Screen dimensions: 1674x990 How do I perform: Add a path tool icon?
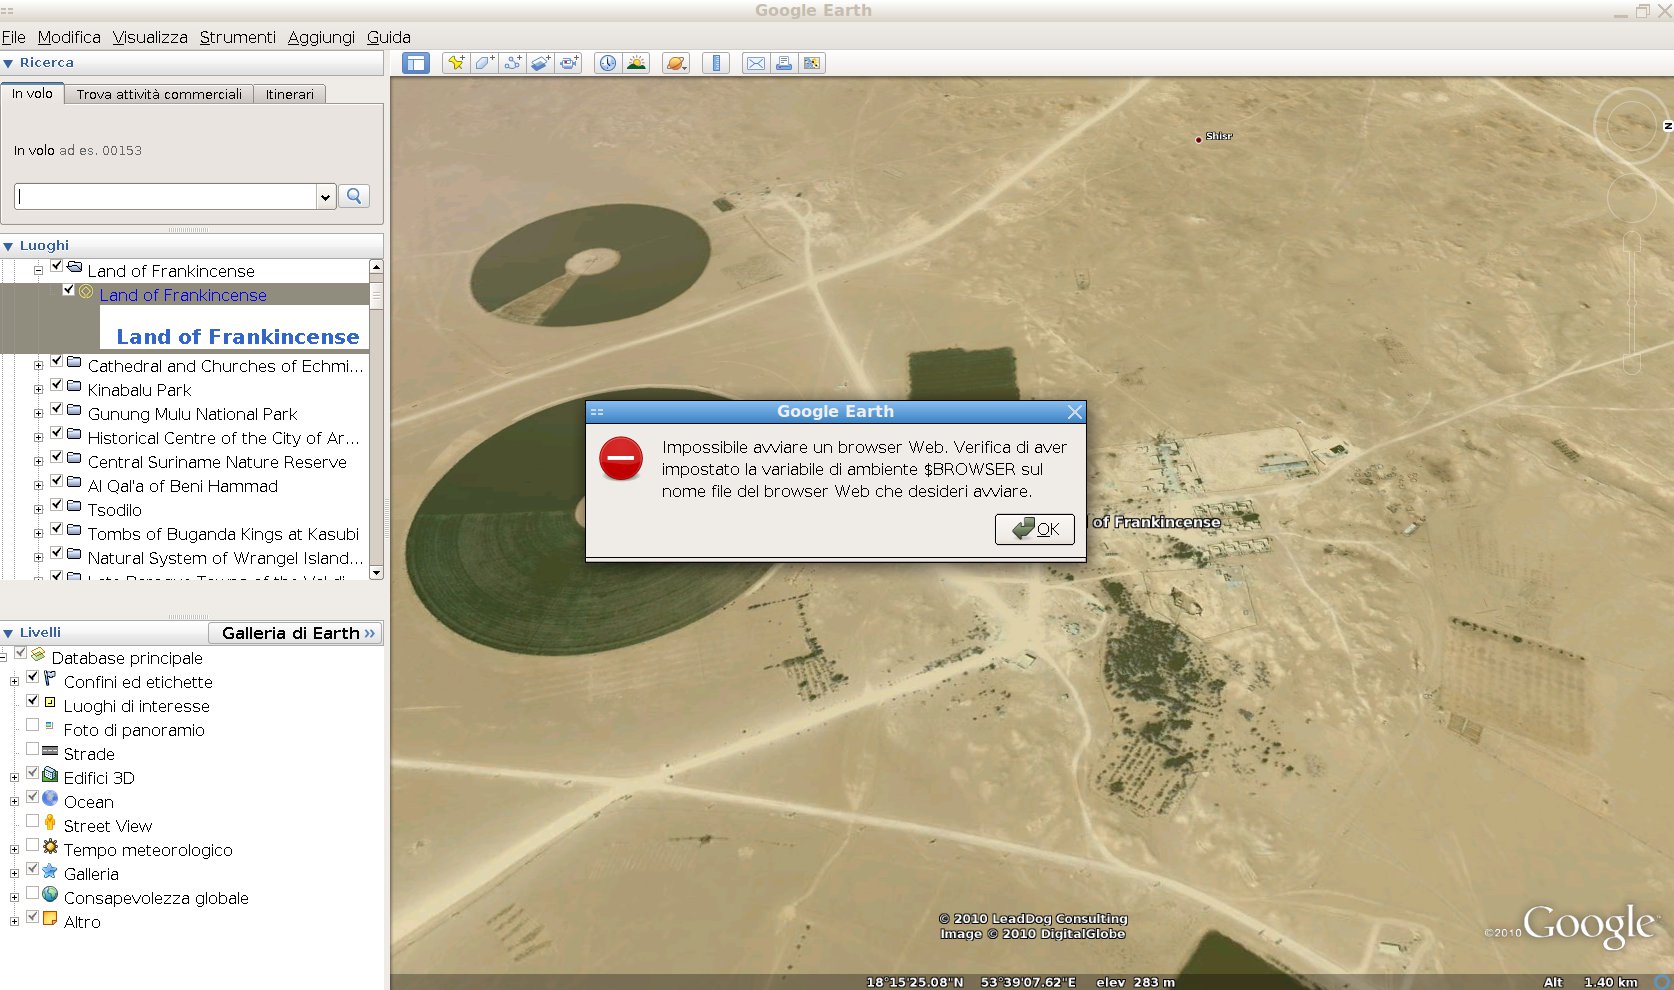(513, 63)
